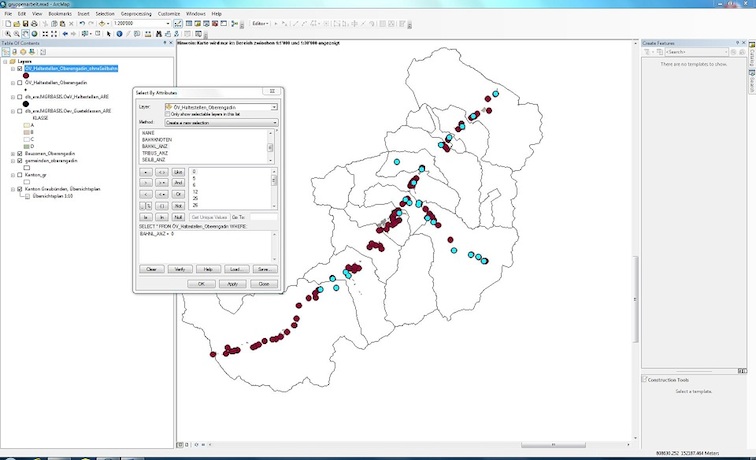756x460 pixels.
Task: Click the Apply button in the dialog
Action: 231,283
